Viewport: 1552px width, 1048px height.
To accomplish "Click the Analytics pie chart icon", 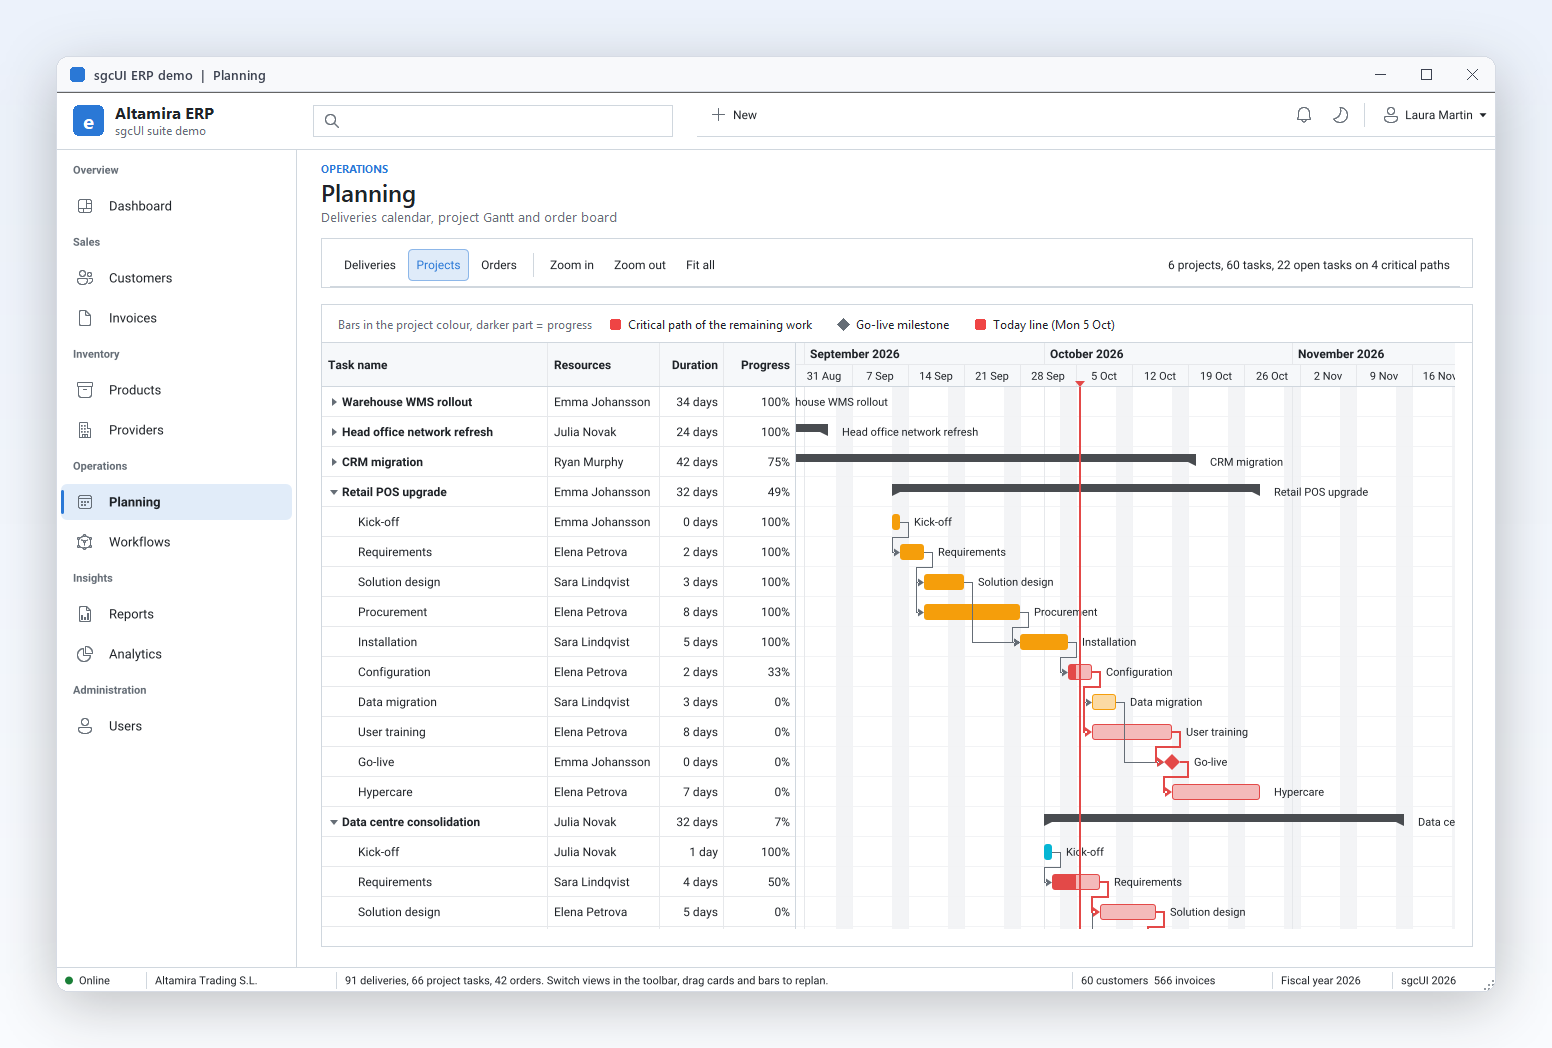I will (85, 654).
